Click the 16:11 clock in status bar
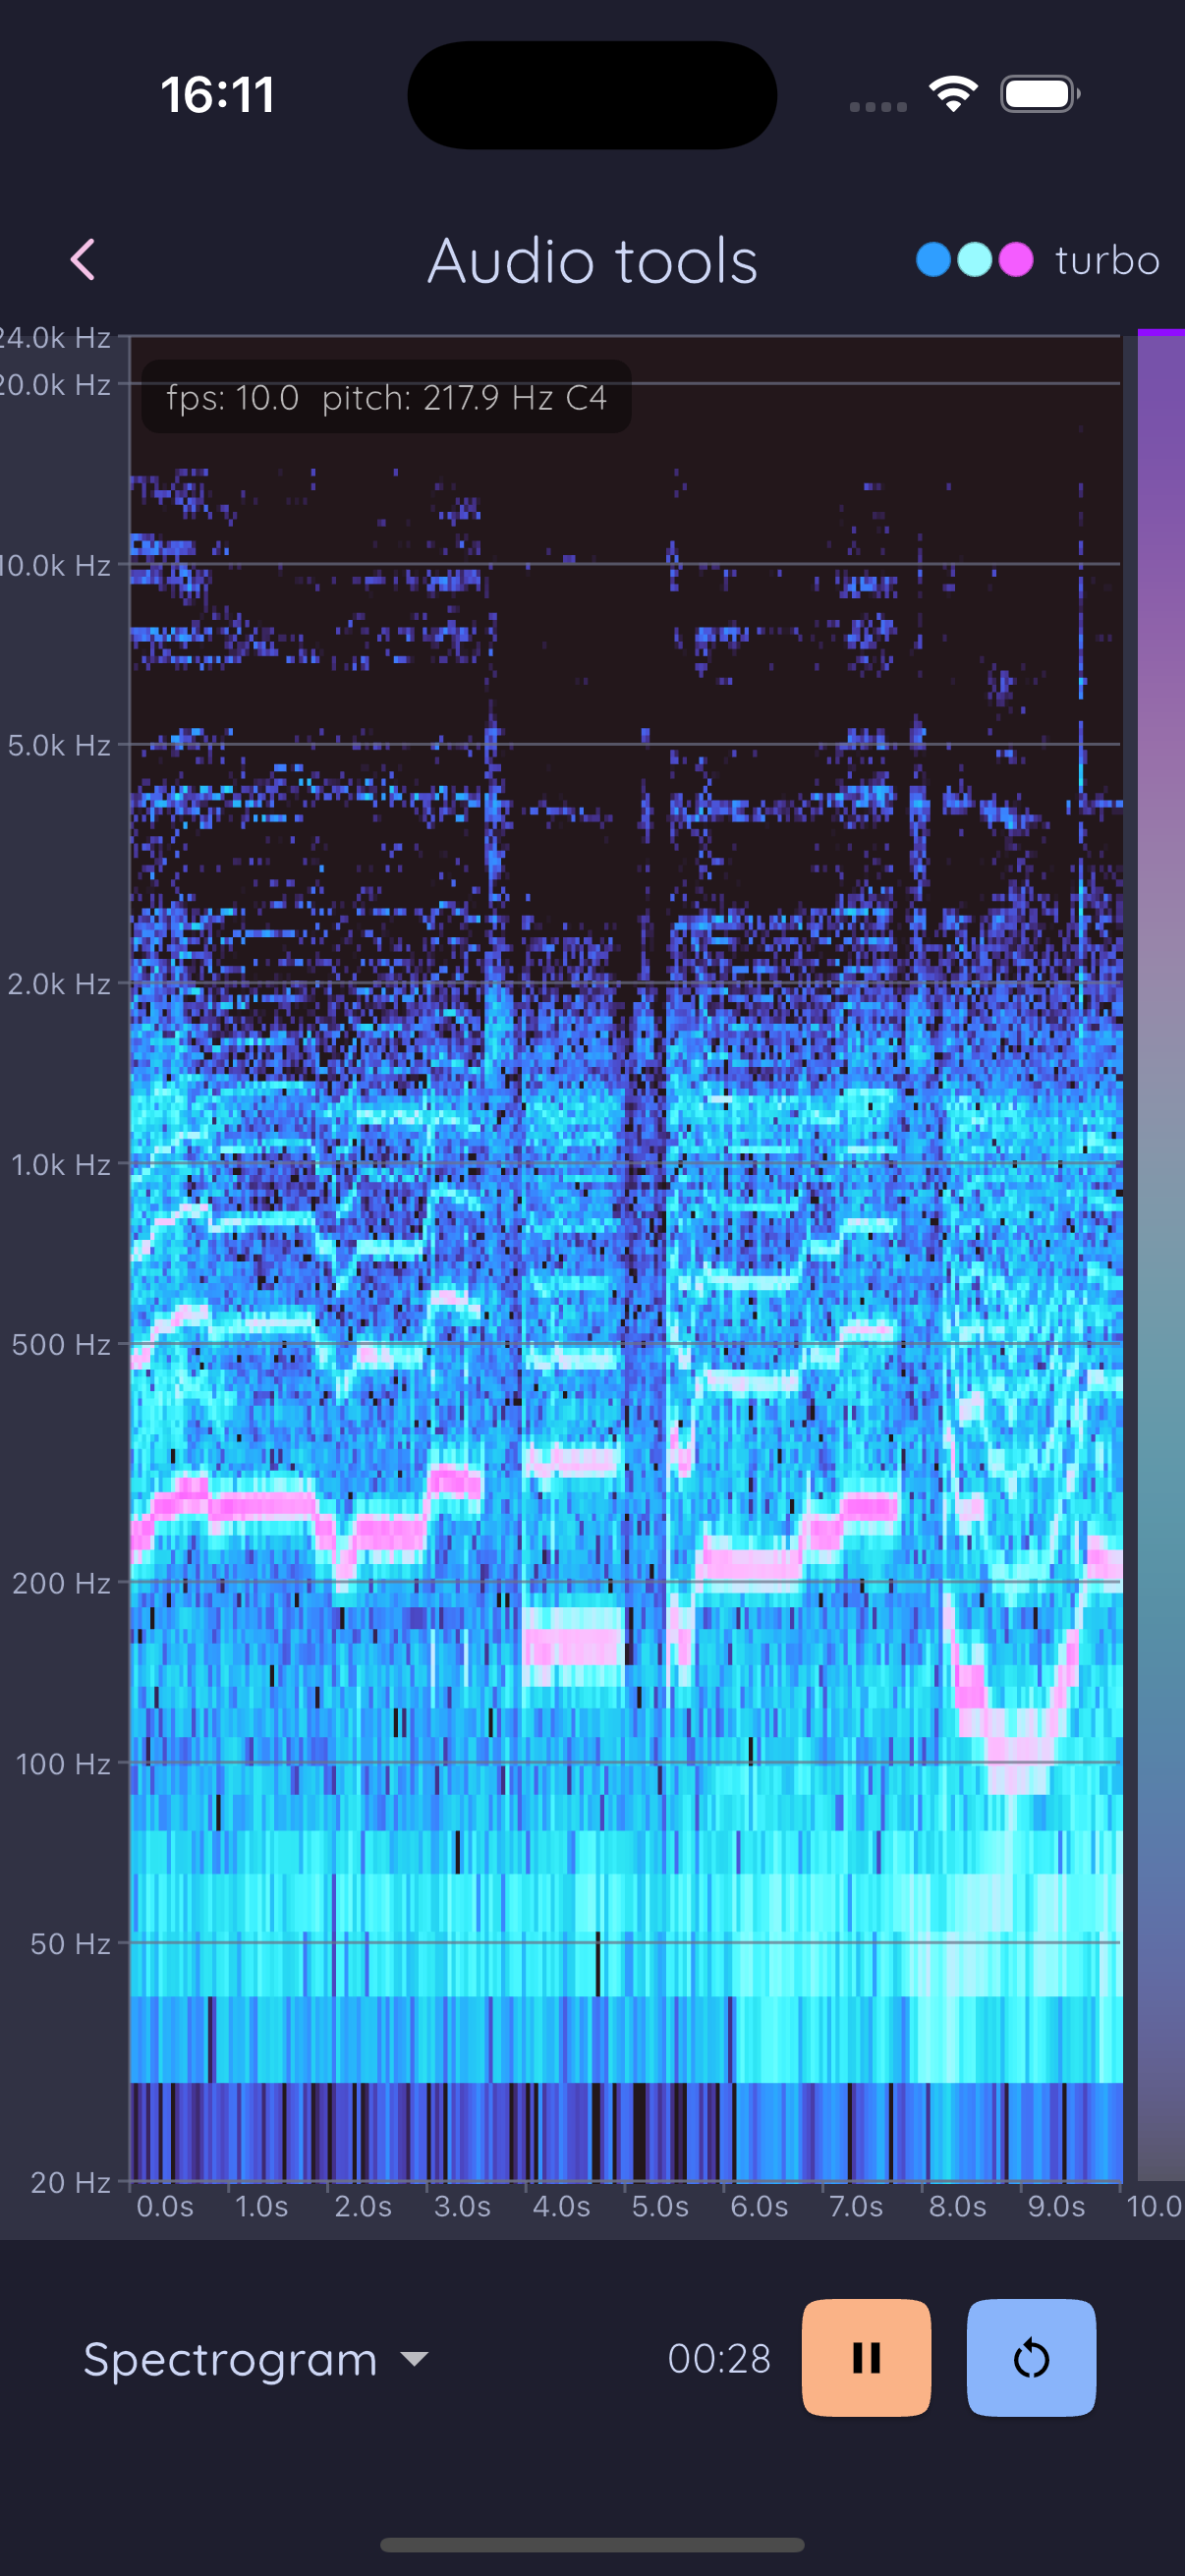The width and height of the screenshot is (1185, 2576). [218, 95]
